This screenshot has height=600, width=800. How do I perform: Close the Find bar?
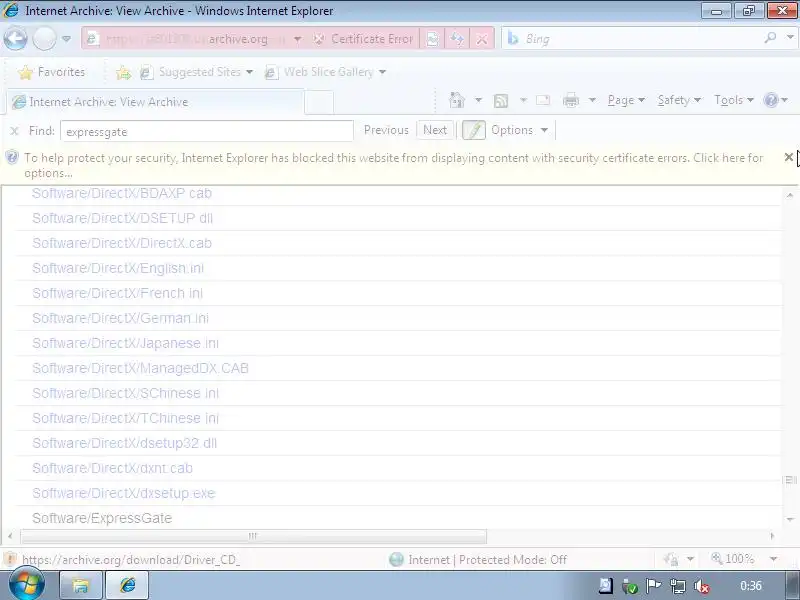[x=14, y=131]
